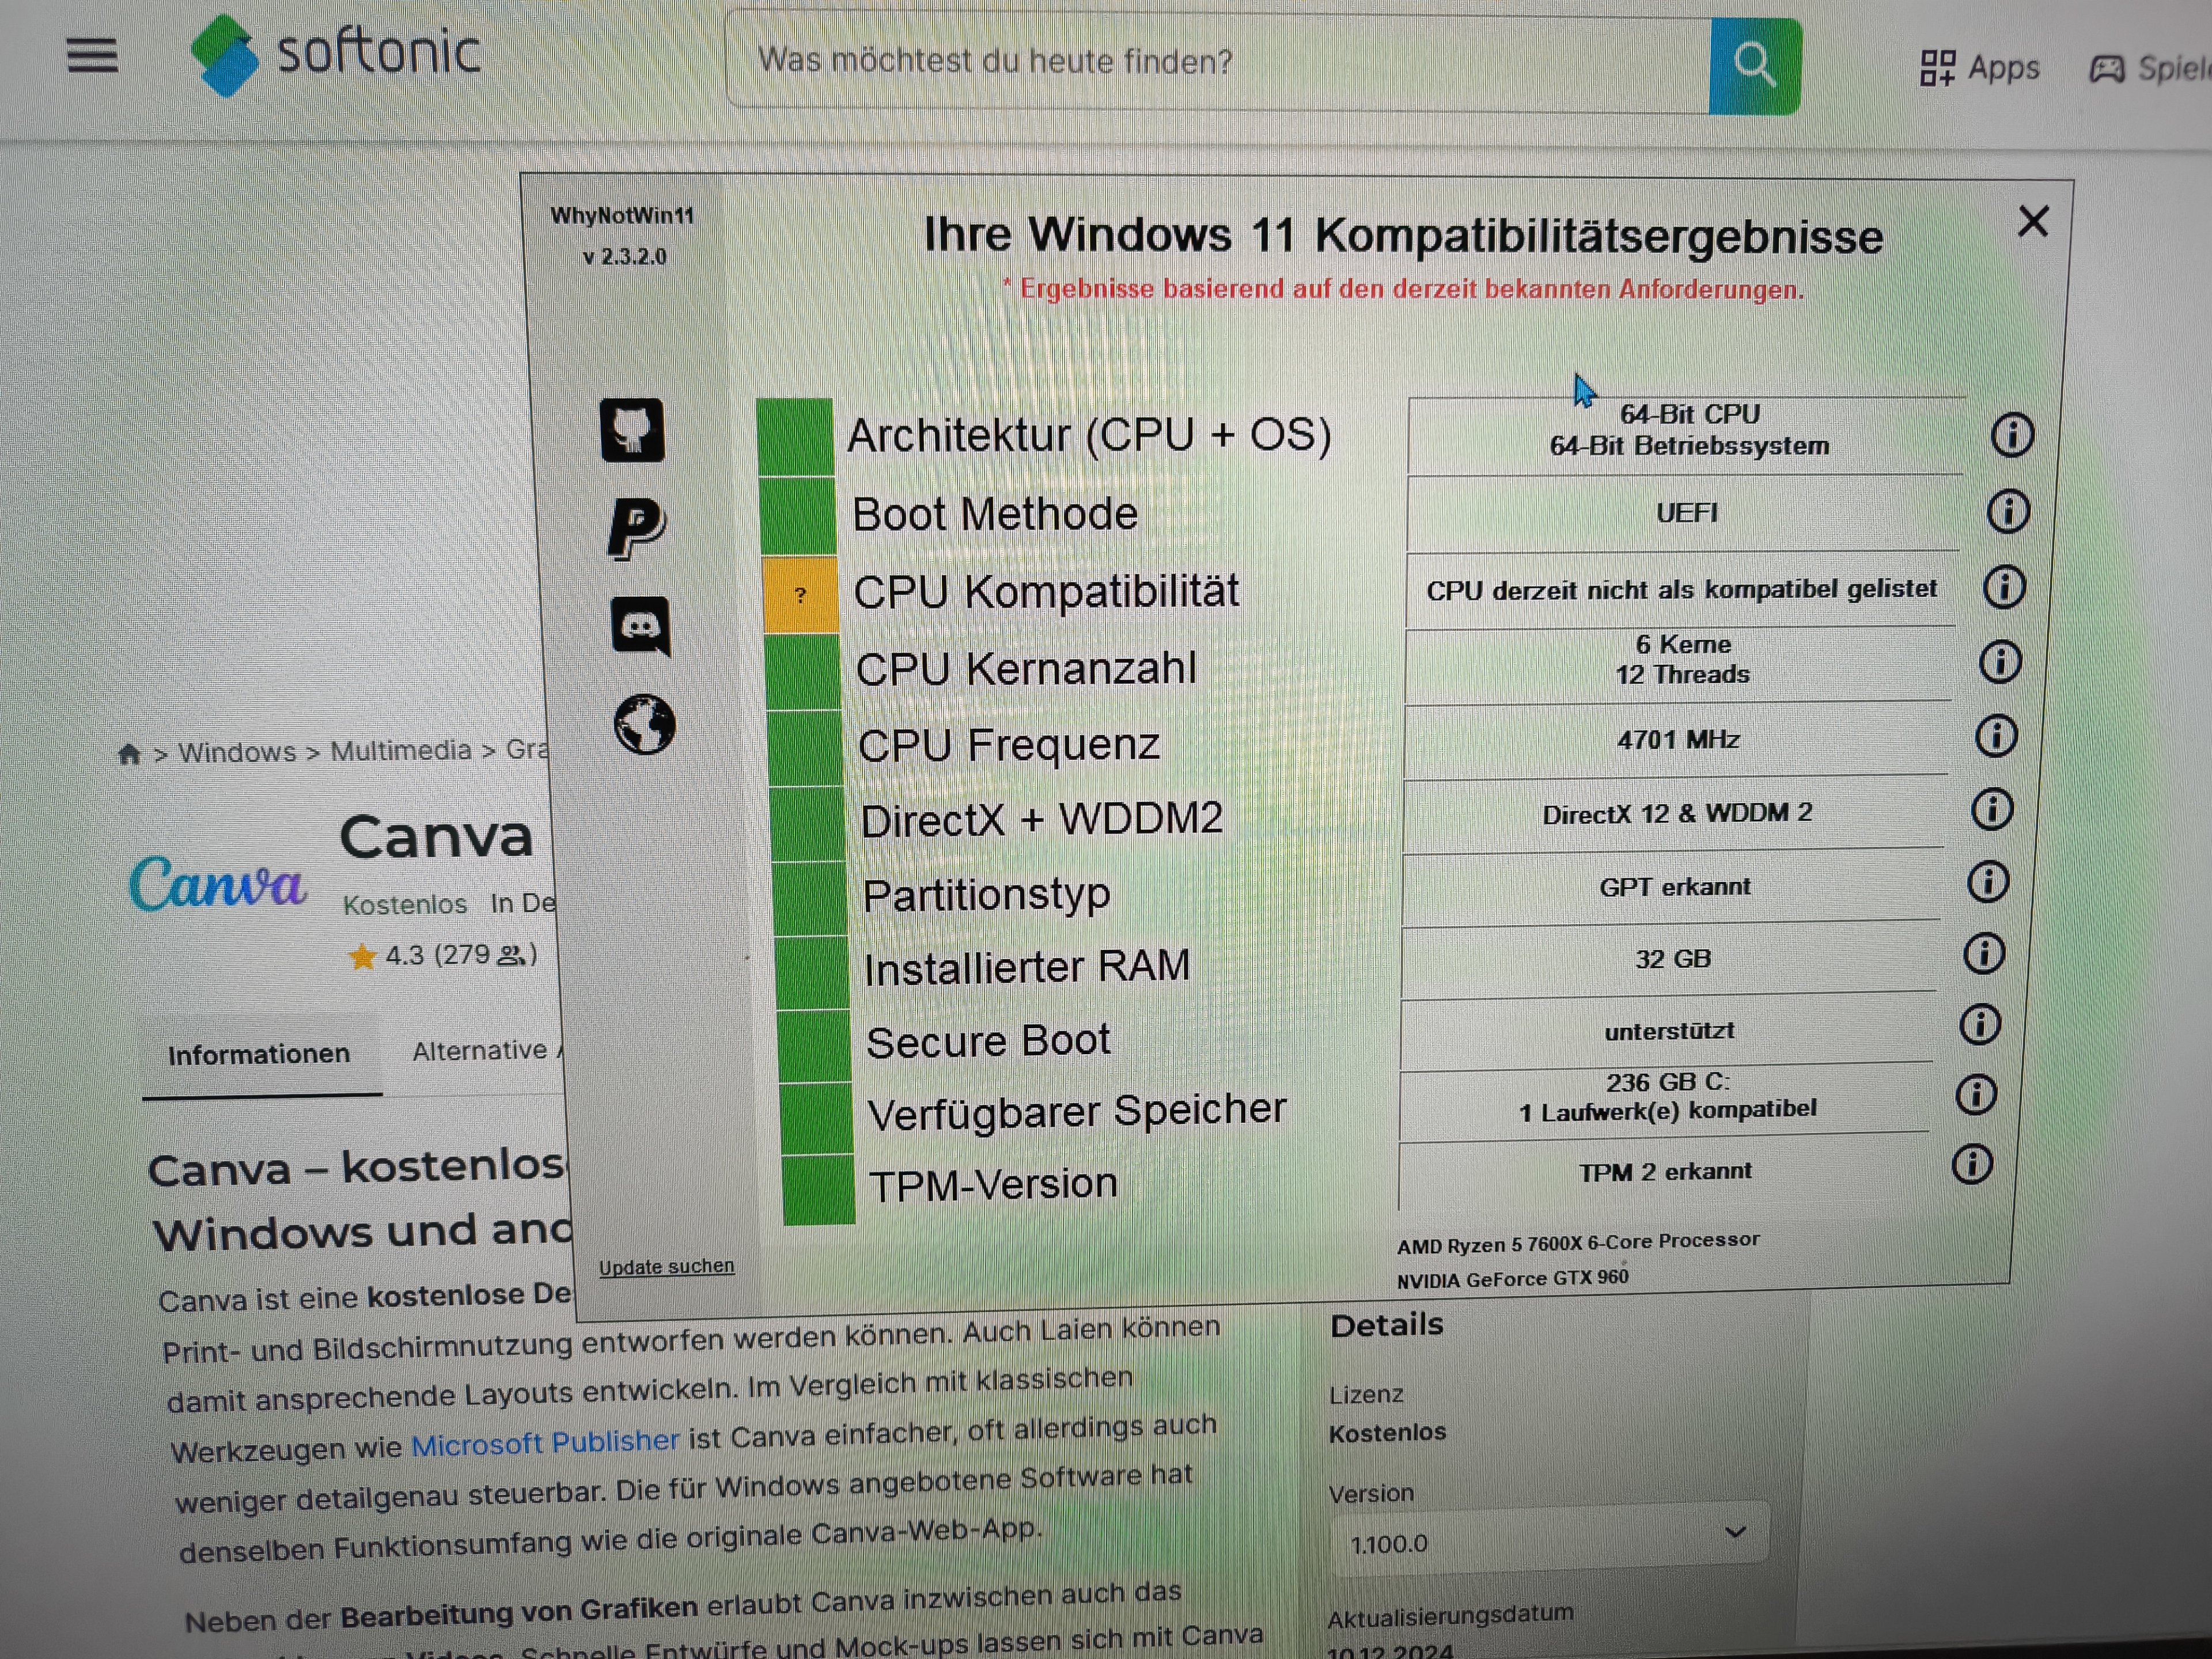This screenshot has width=2212, height=1659.
Task: Click the Update suchen link
Action: [666, 1267]
